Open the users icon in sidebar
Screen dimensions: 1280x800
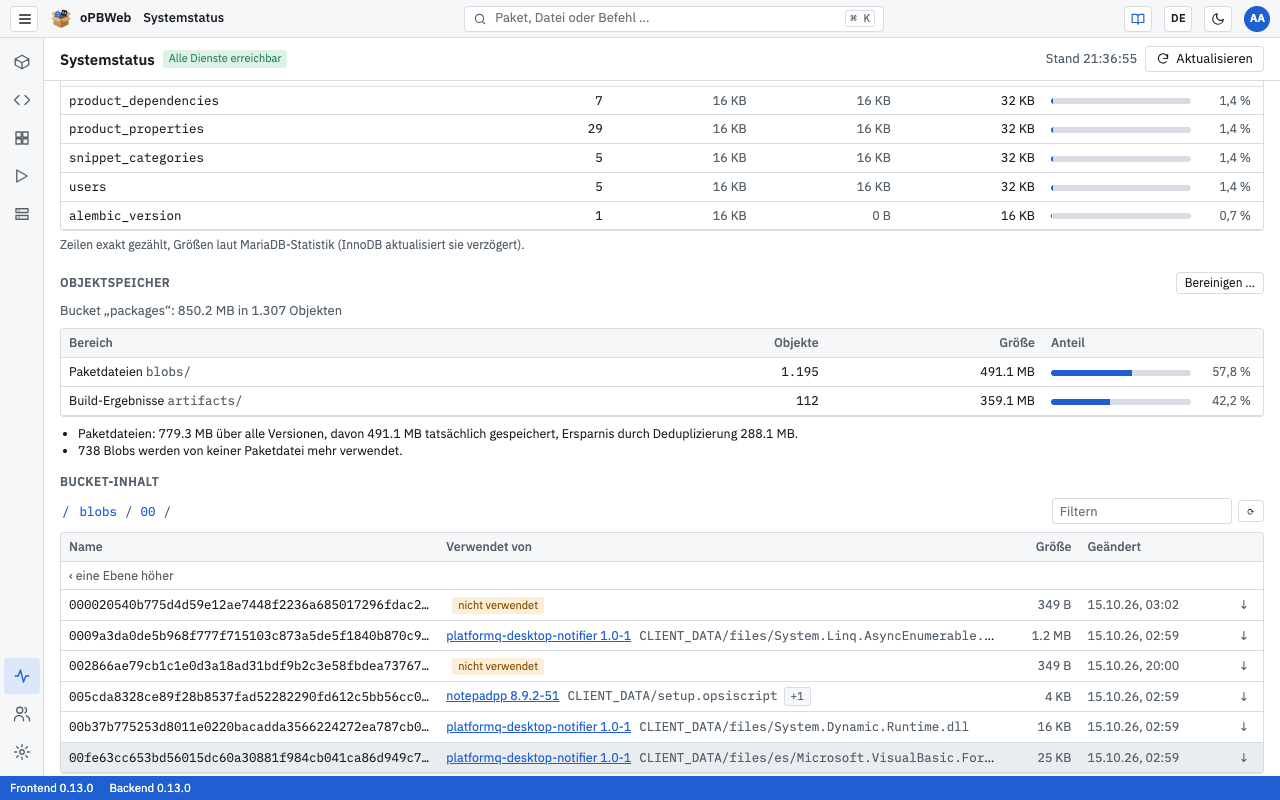pos(22,714)
